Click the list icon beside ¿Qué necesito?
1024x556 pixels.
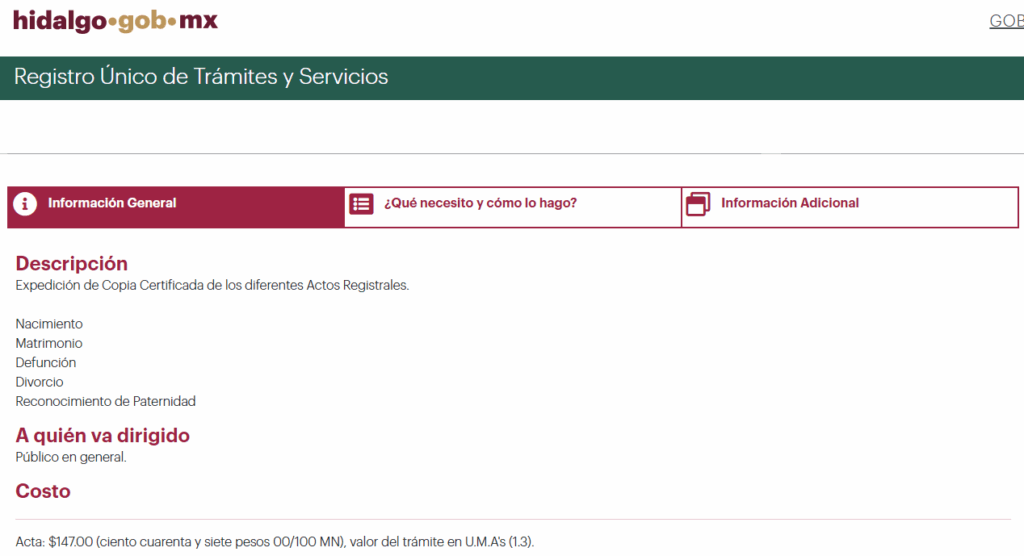click(x=361, y=204)
